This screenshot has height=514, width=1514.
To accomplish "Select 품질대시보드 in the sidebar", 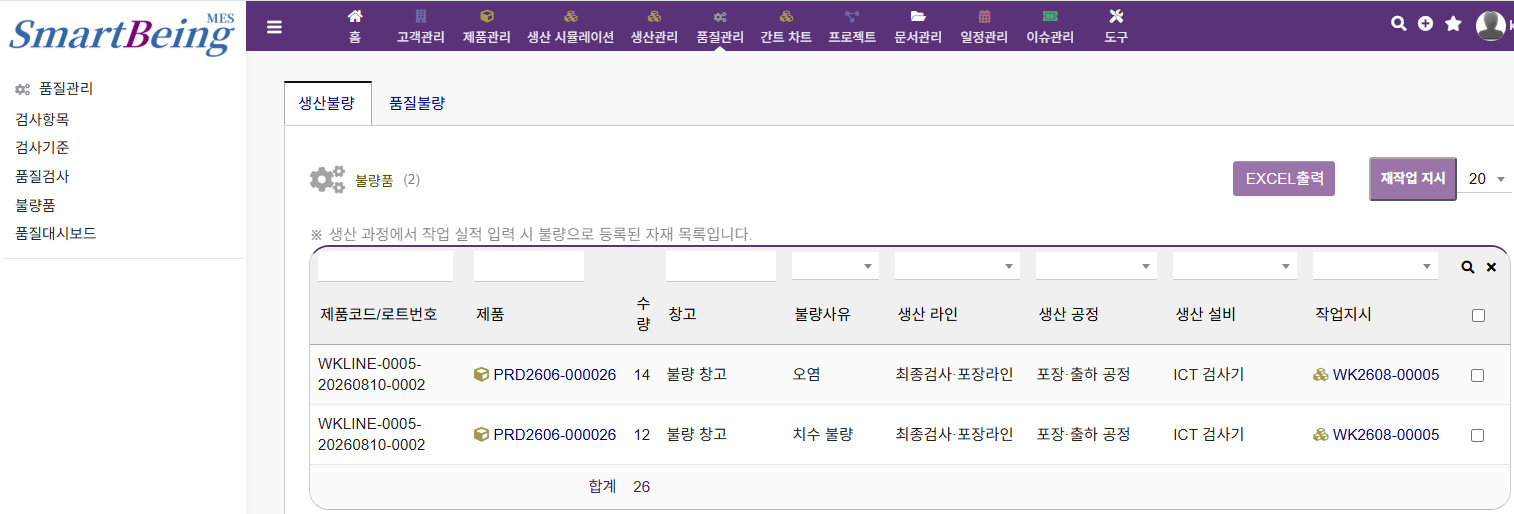I will 56,233.
